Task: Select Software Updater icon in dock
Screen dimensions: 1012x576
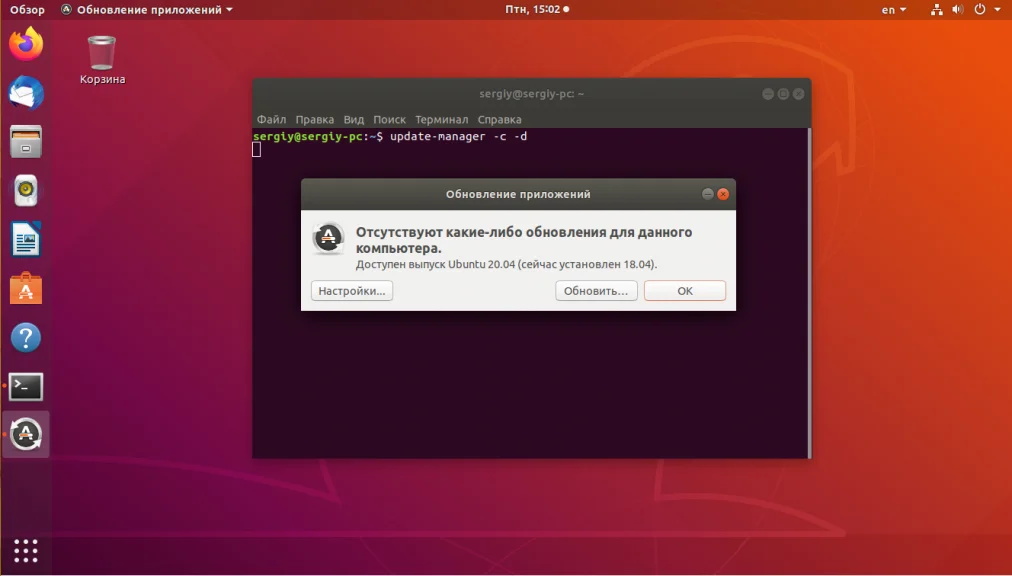Action: [26, 434]
